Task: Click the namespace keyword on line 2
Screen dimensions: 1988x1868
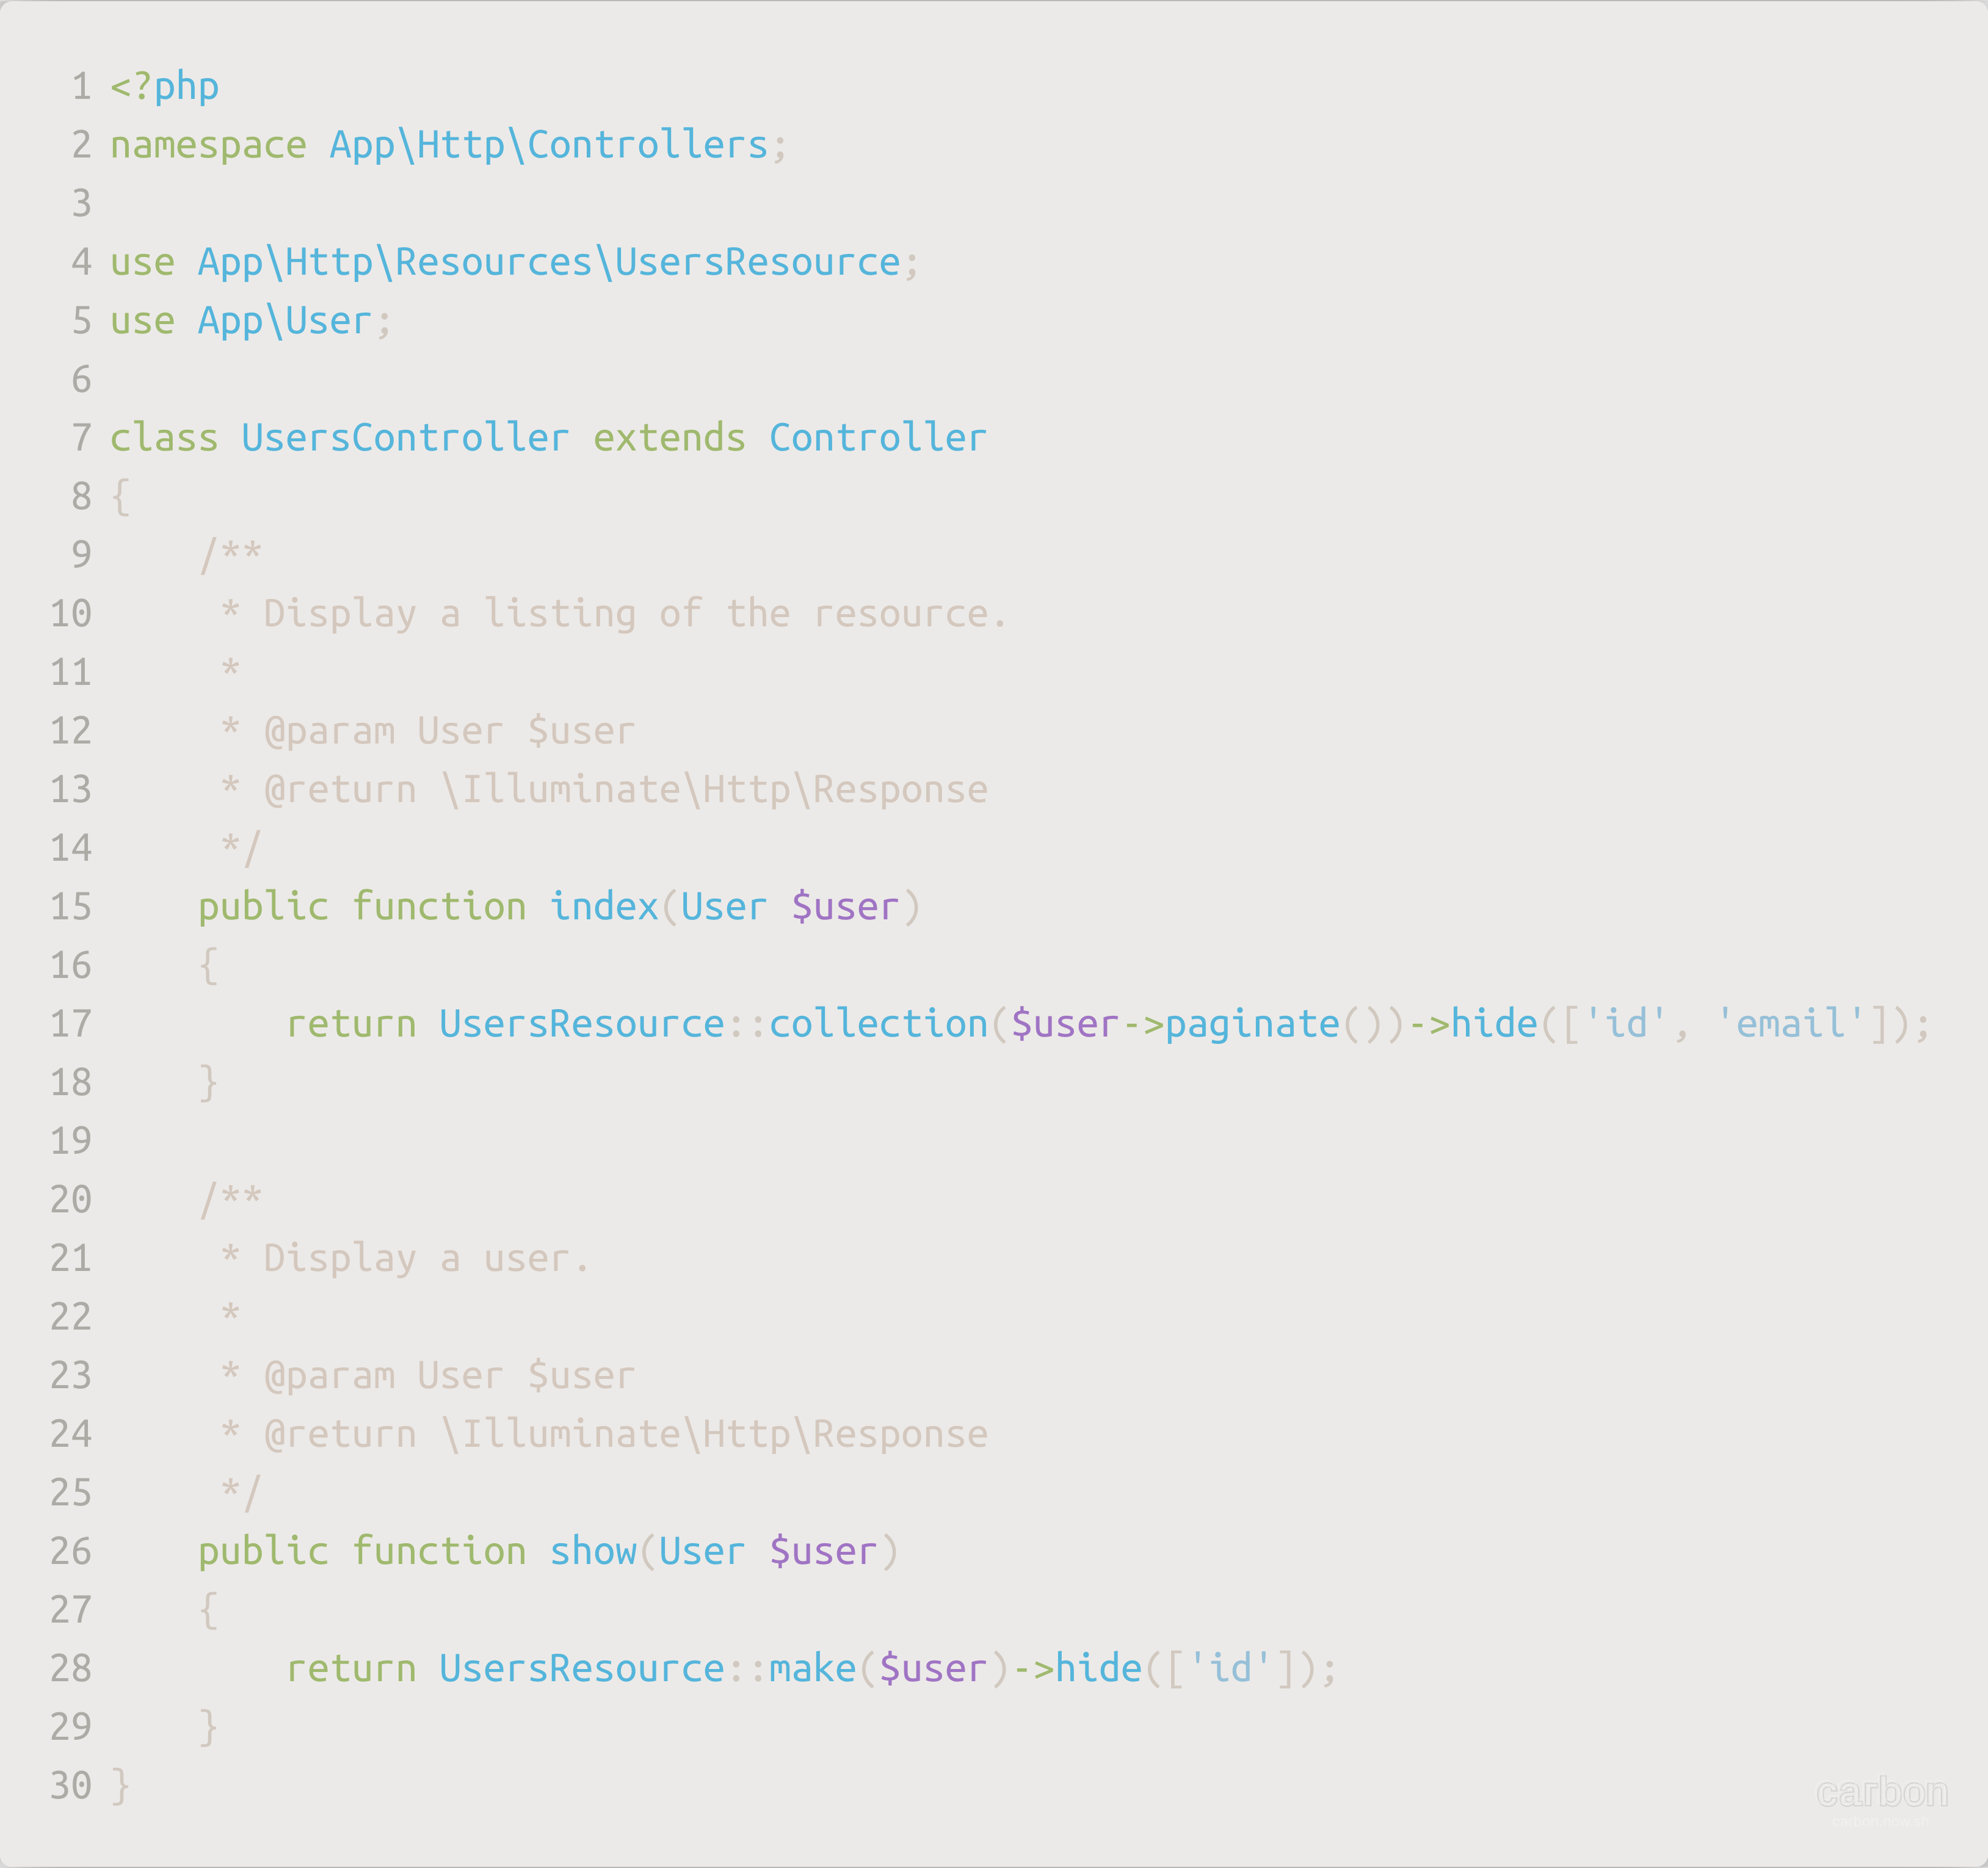Action: coord(208,146)
